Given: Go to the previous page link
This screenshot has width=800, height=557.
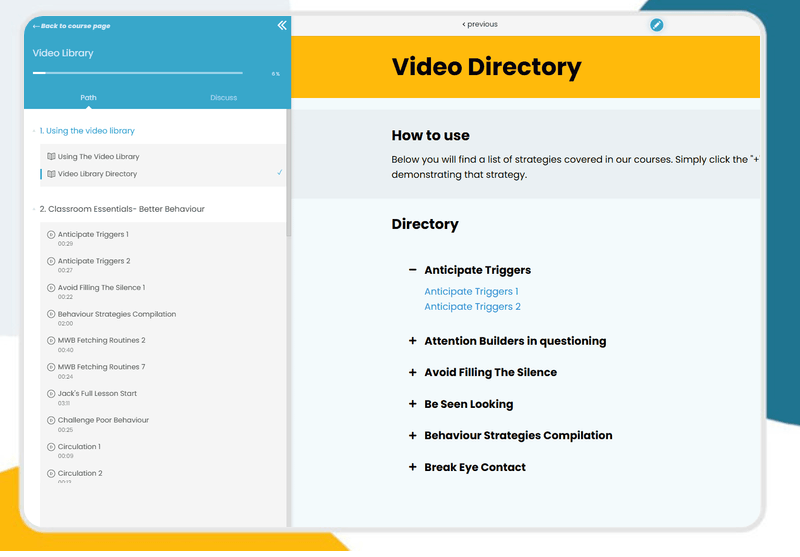Looking at the screenshot, I should coord(480,24).
